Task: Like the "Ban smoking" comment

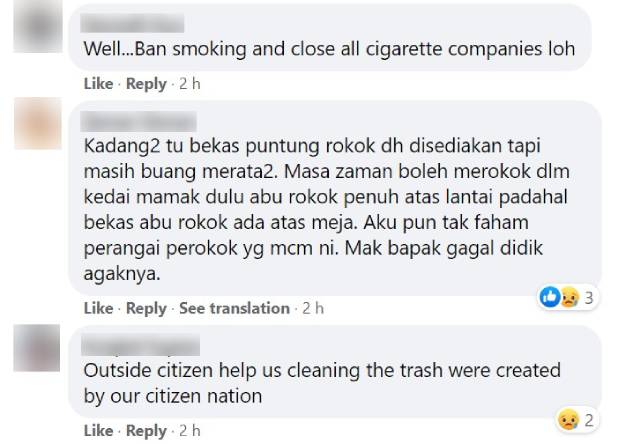Action: pos(98,84)
